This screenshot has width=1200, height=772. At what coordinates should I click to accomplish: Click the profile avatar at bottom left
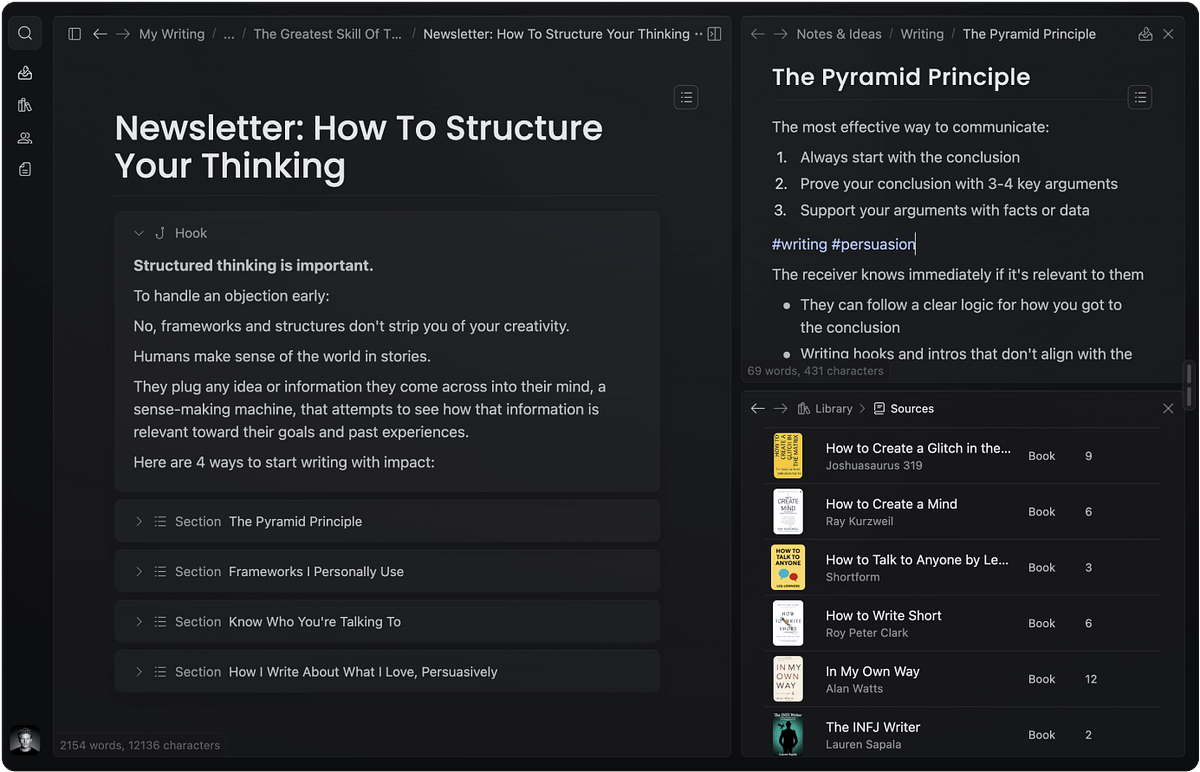(25, 740)
